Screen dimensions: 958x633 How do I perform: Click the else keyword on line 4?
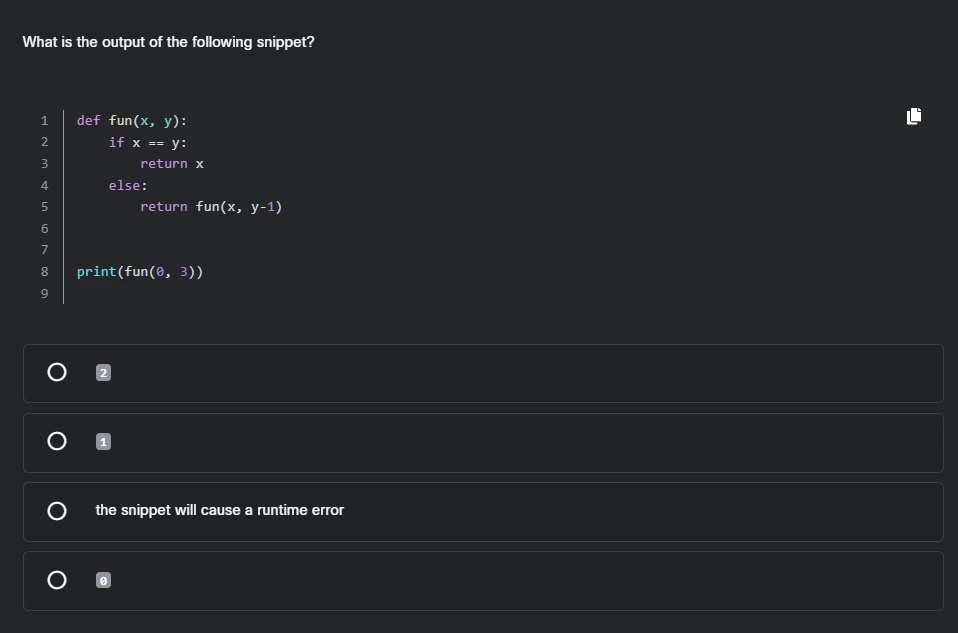(126, 185)
